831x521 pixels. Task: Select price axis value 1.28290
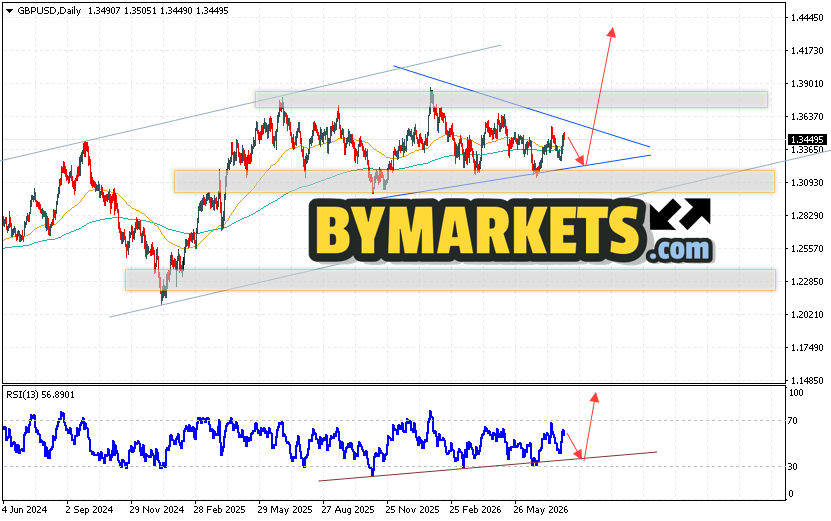(807, 215)
